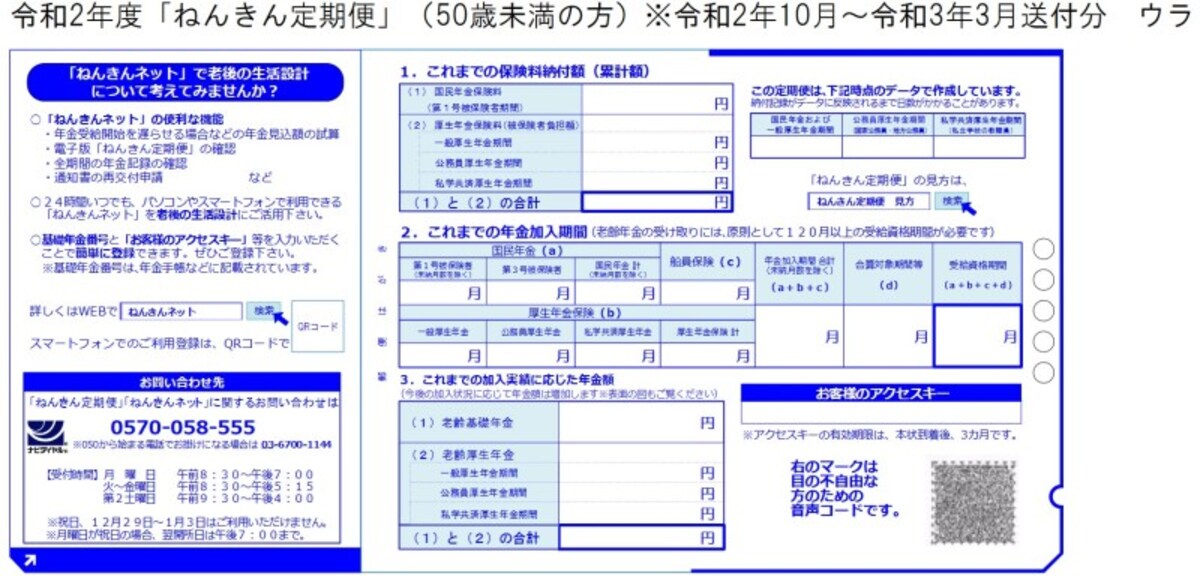Click the 第3号被保険者 month cell
The height and width of the screenshot is (576, 1200).
530,293
